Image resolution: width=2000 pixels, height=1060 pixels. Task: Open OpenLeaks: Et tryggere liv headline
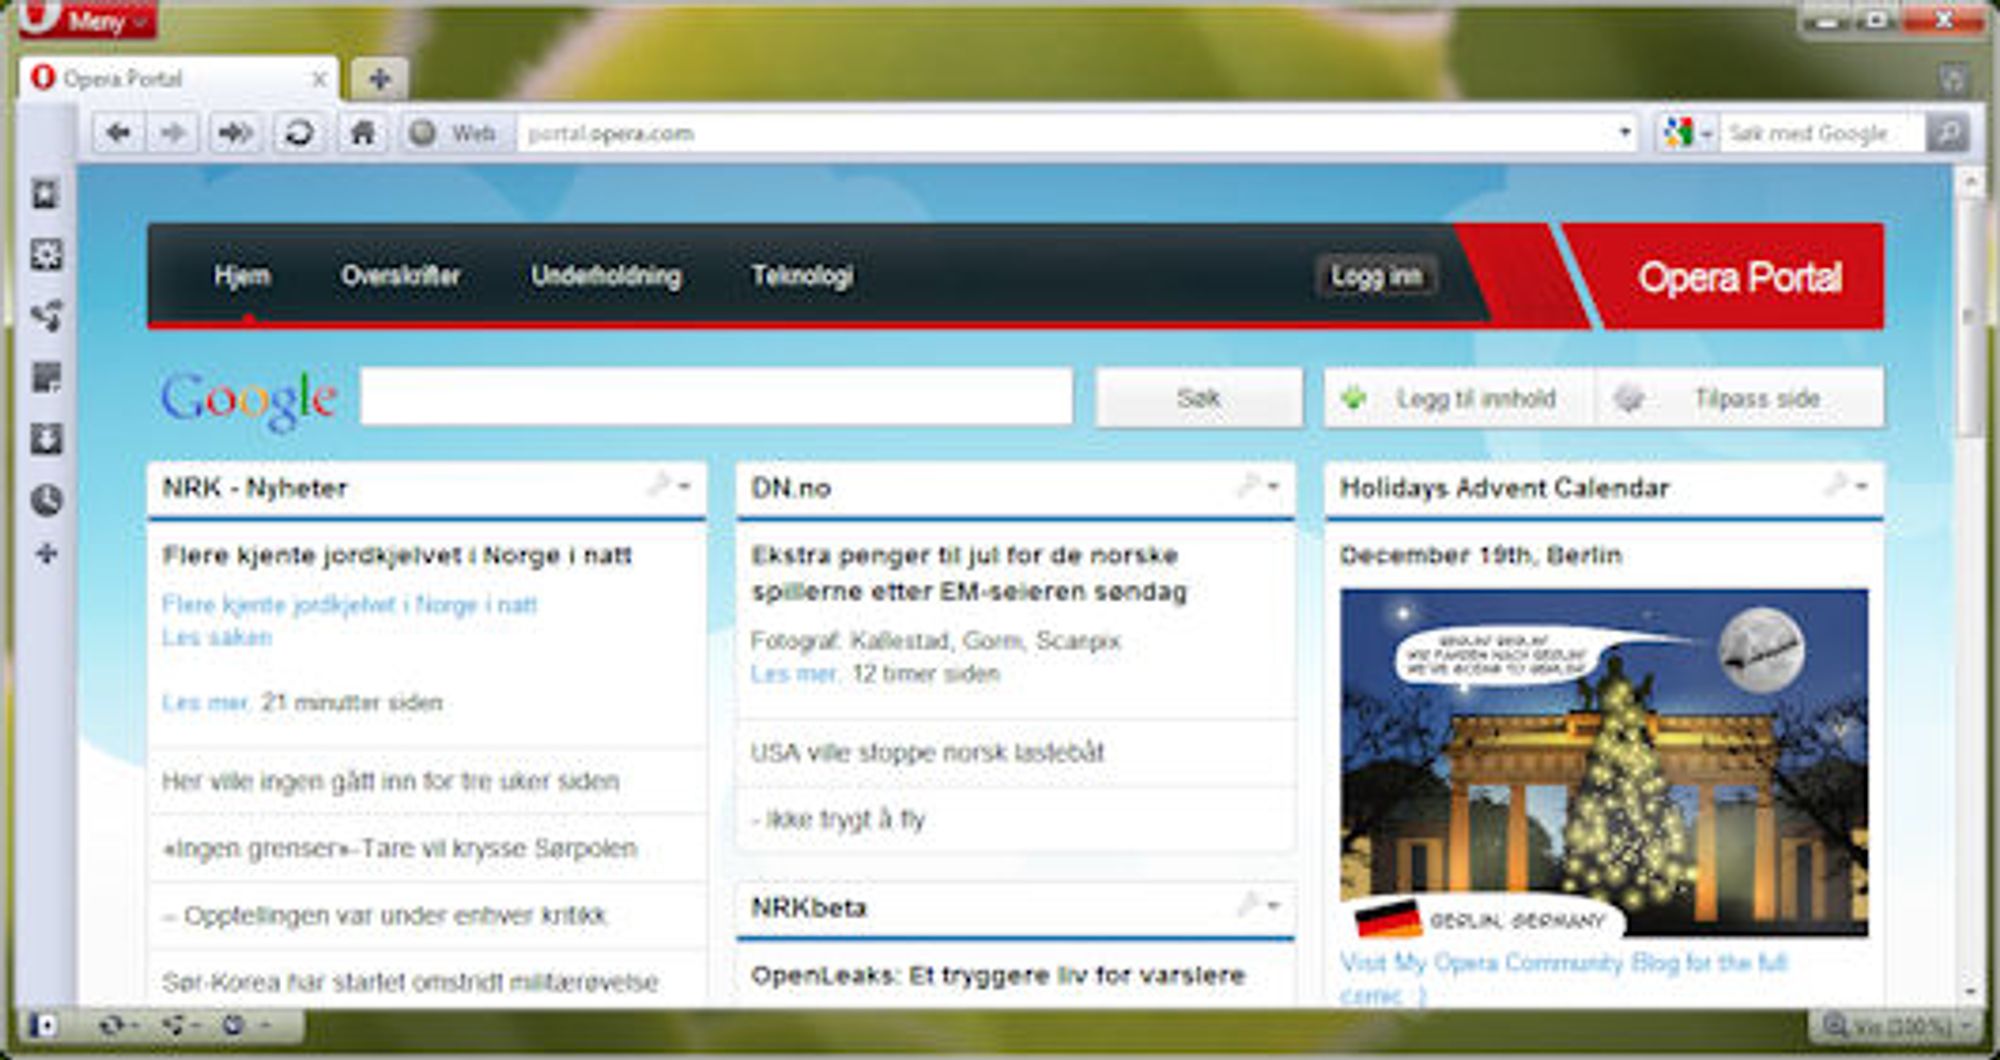998,975
